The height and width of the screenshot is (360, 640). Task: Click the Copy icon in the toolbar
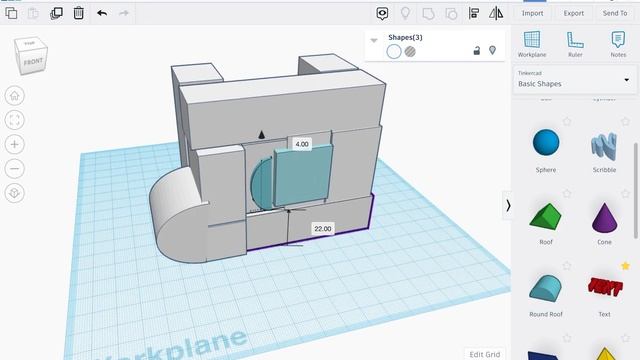click(x=11, y=13)
